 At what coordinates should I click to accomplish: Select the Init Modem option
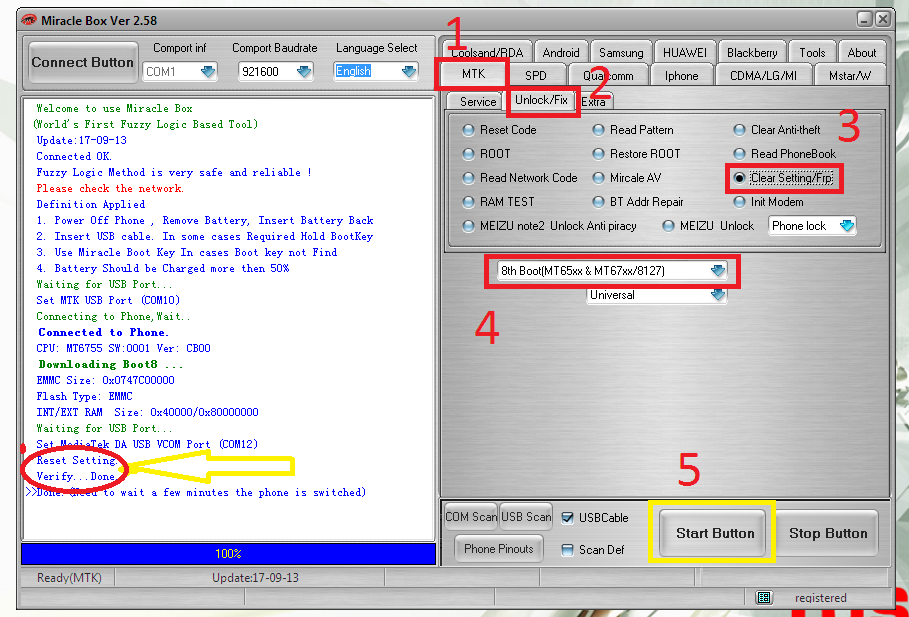pos(769,202)
